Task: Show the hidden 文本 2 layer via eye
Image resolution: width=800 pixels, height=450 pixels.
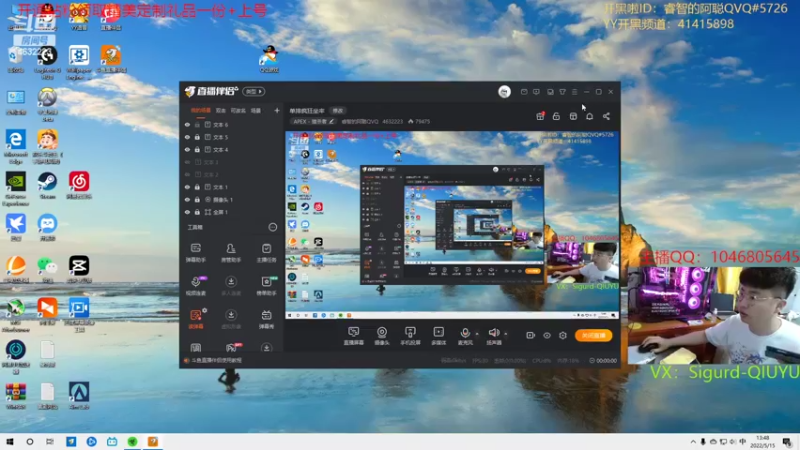Action: 187,174
